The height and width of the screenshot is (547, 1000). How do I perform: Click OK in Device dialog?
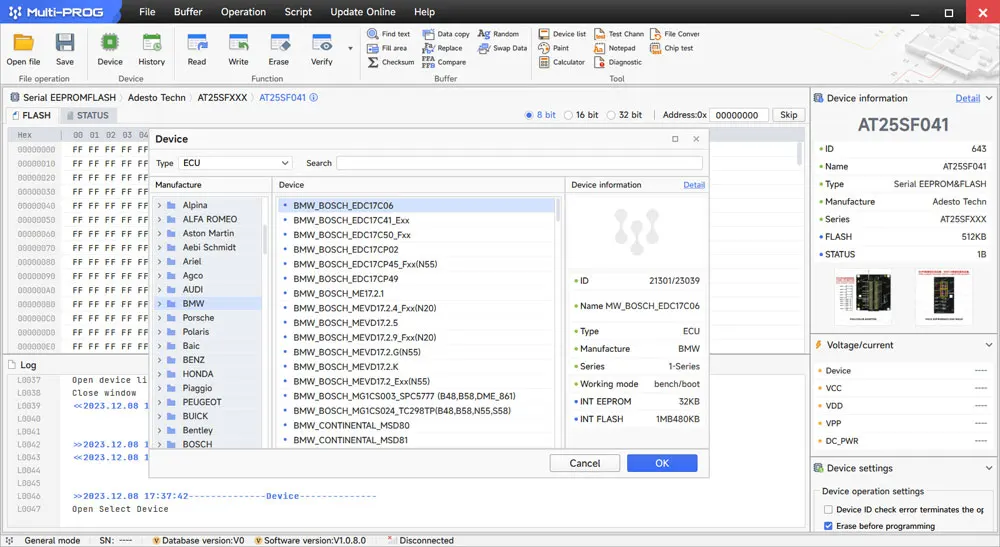[661, 463]
